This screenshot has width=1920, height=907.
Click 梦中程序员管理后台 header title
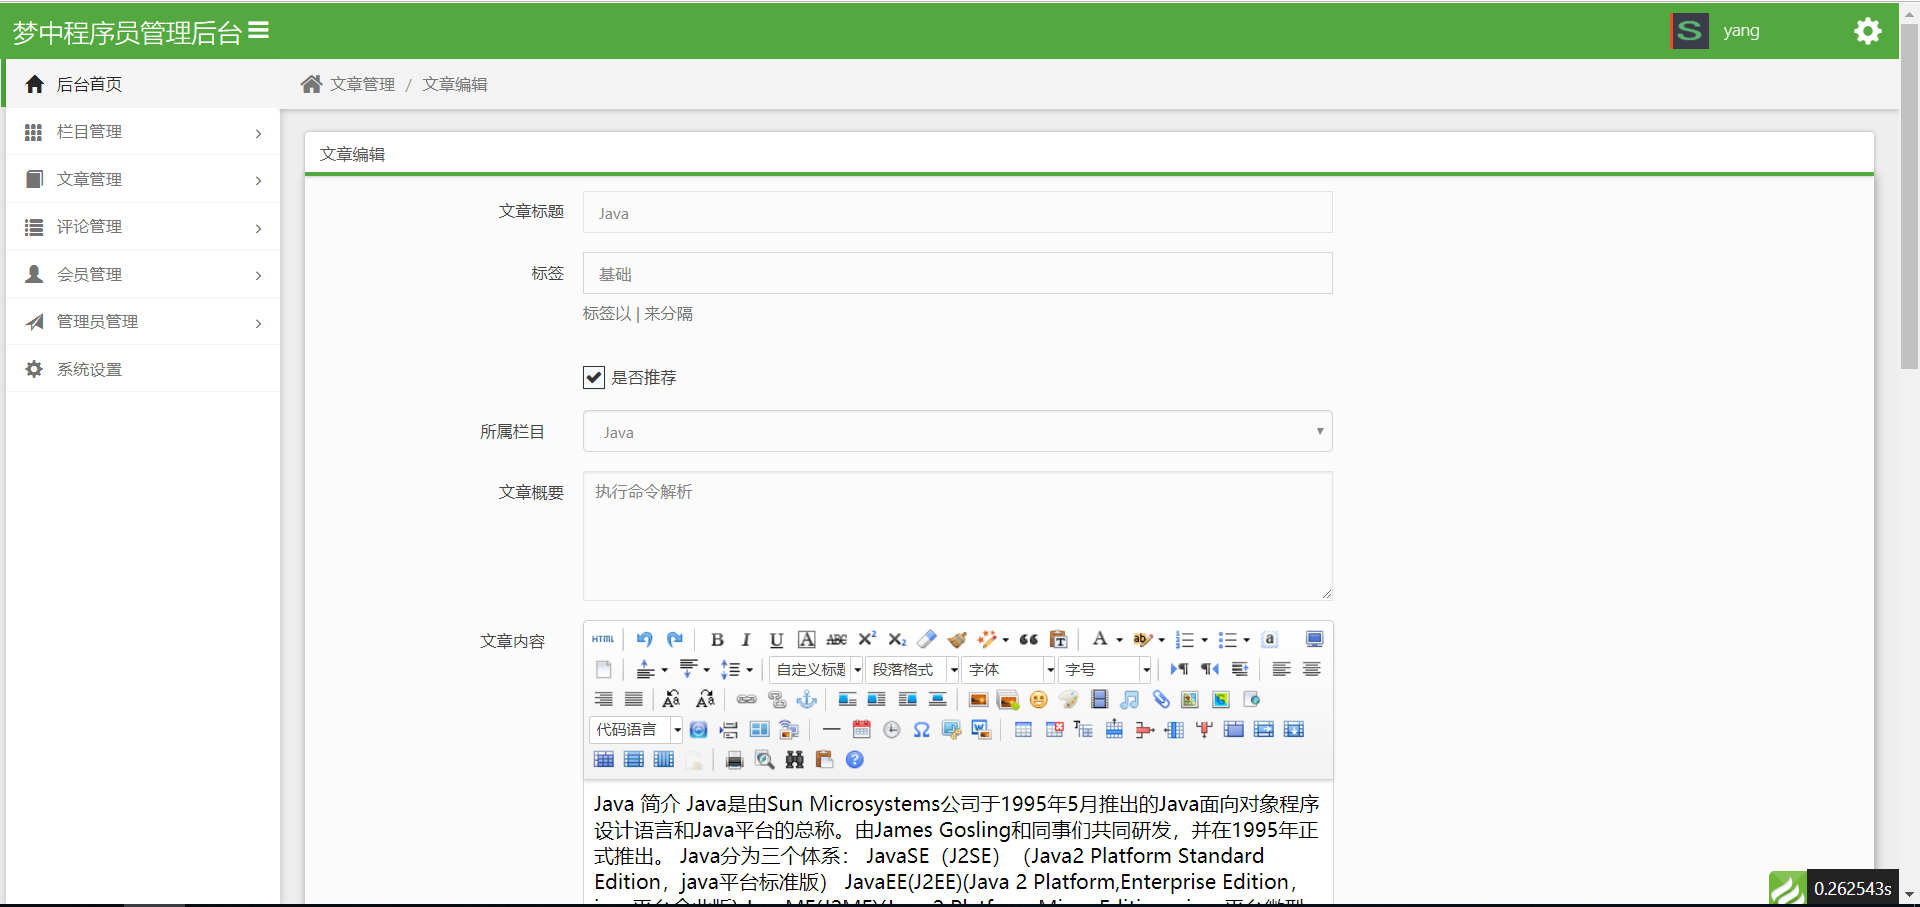[x=127, y=33]
